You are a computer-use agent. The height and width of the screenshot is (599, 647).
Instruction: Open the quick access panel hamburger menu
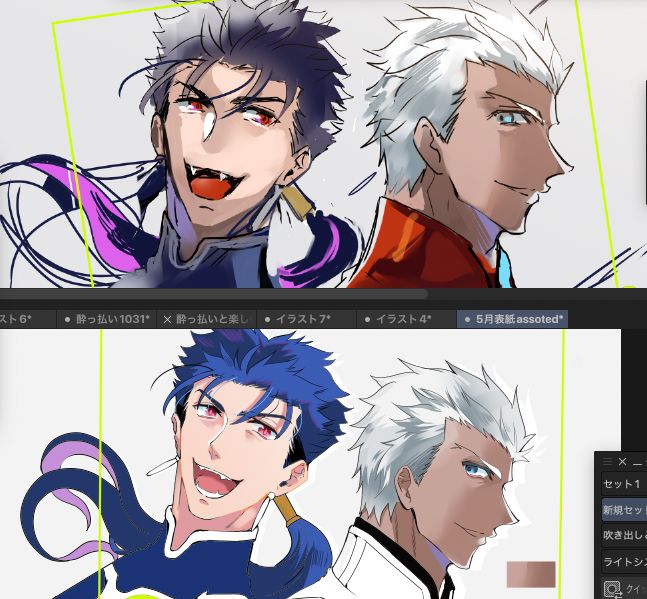(607, 461)
